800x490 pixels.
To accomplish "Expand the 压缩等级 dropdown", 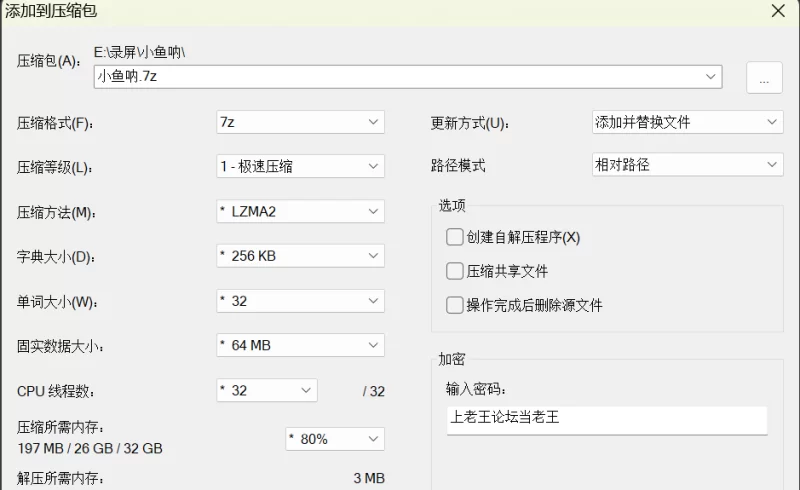I will [300, 166].
